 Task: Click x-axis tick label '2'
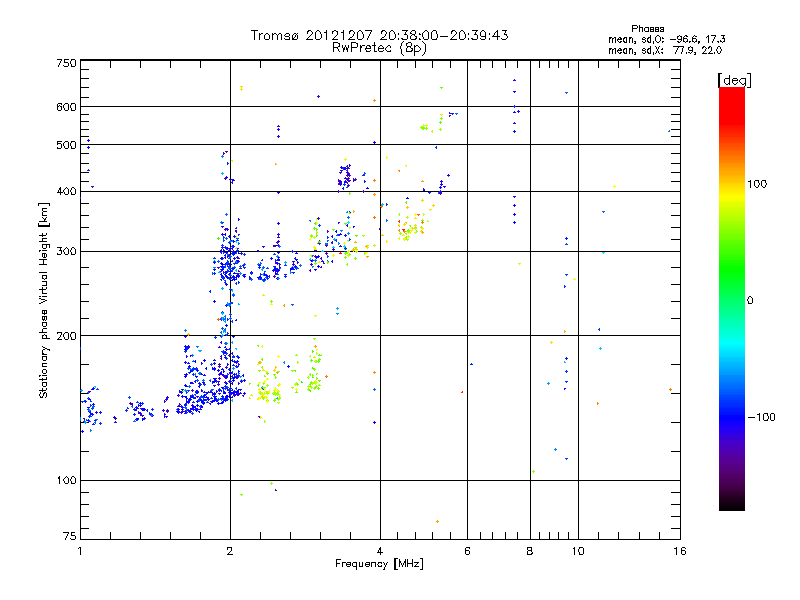(x=230, y=551)
